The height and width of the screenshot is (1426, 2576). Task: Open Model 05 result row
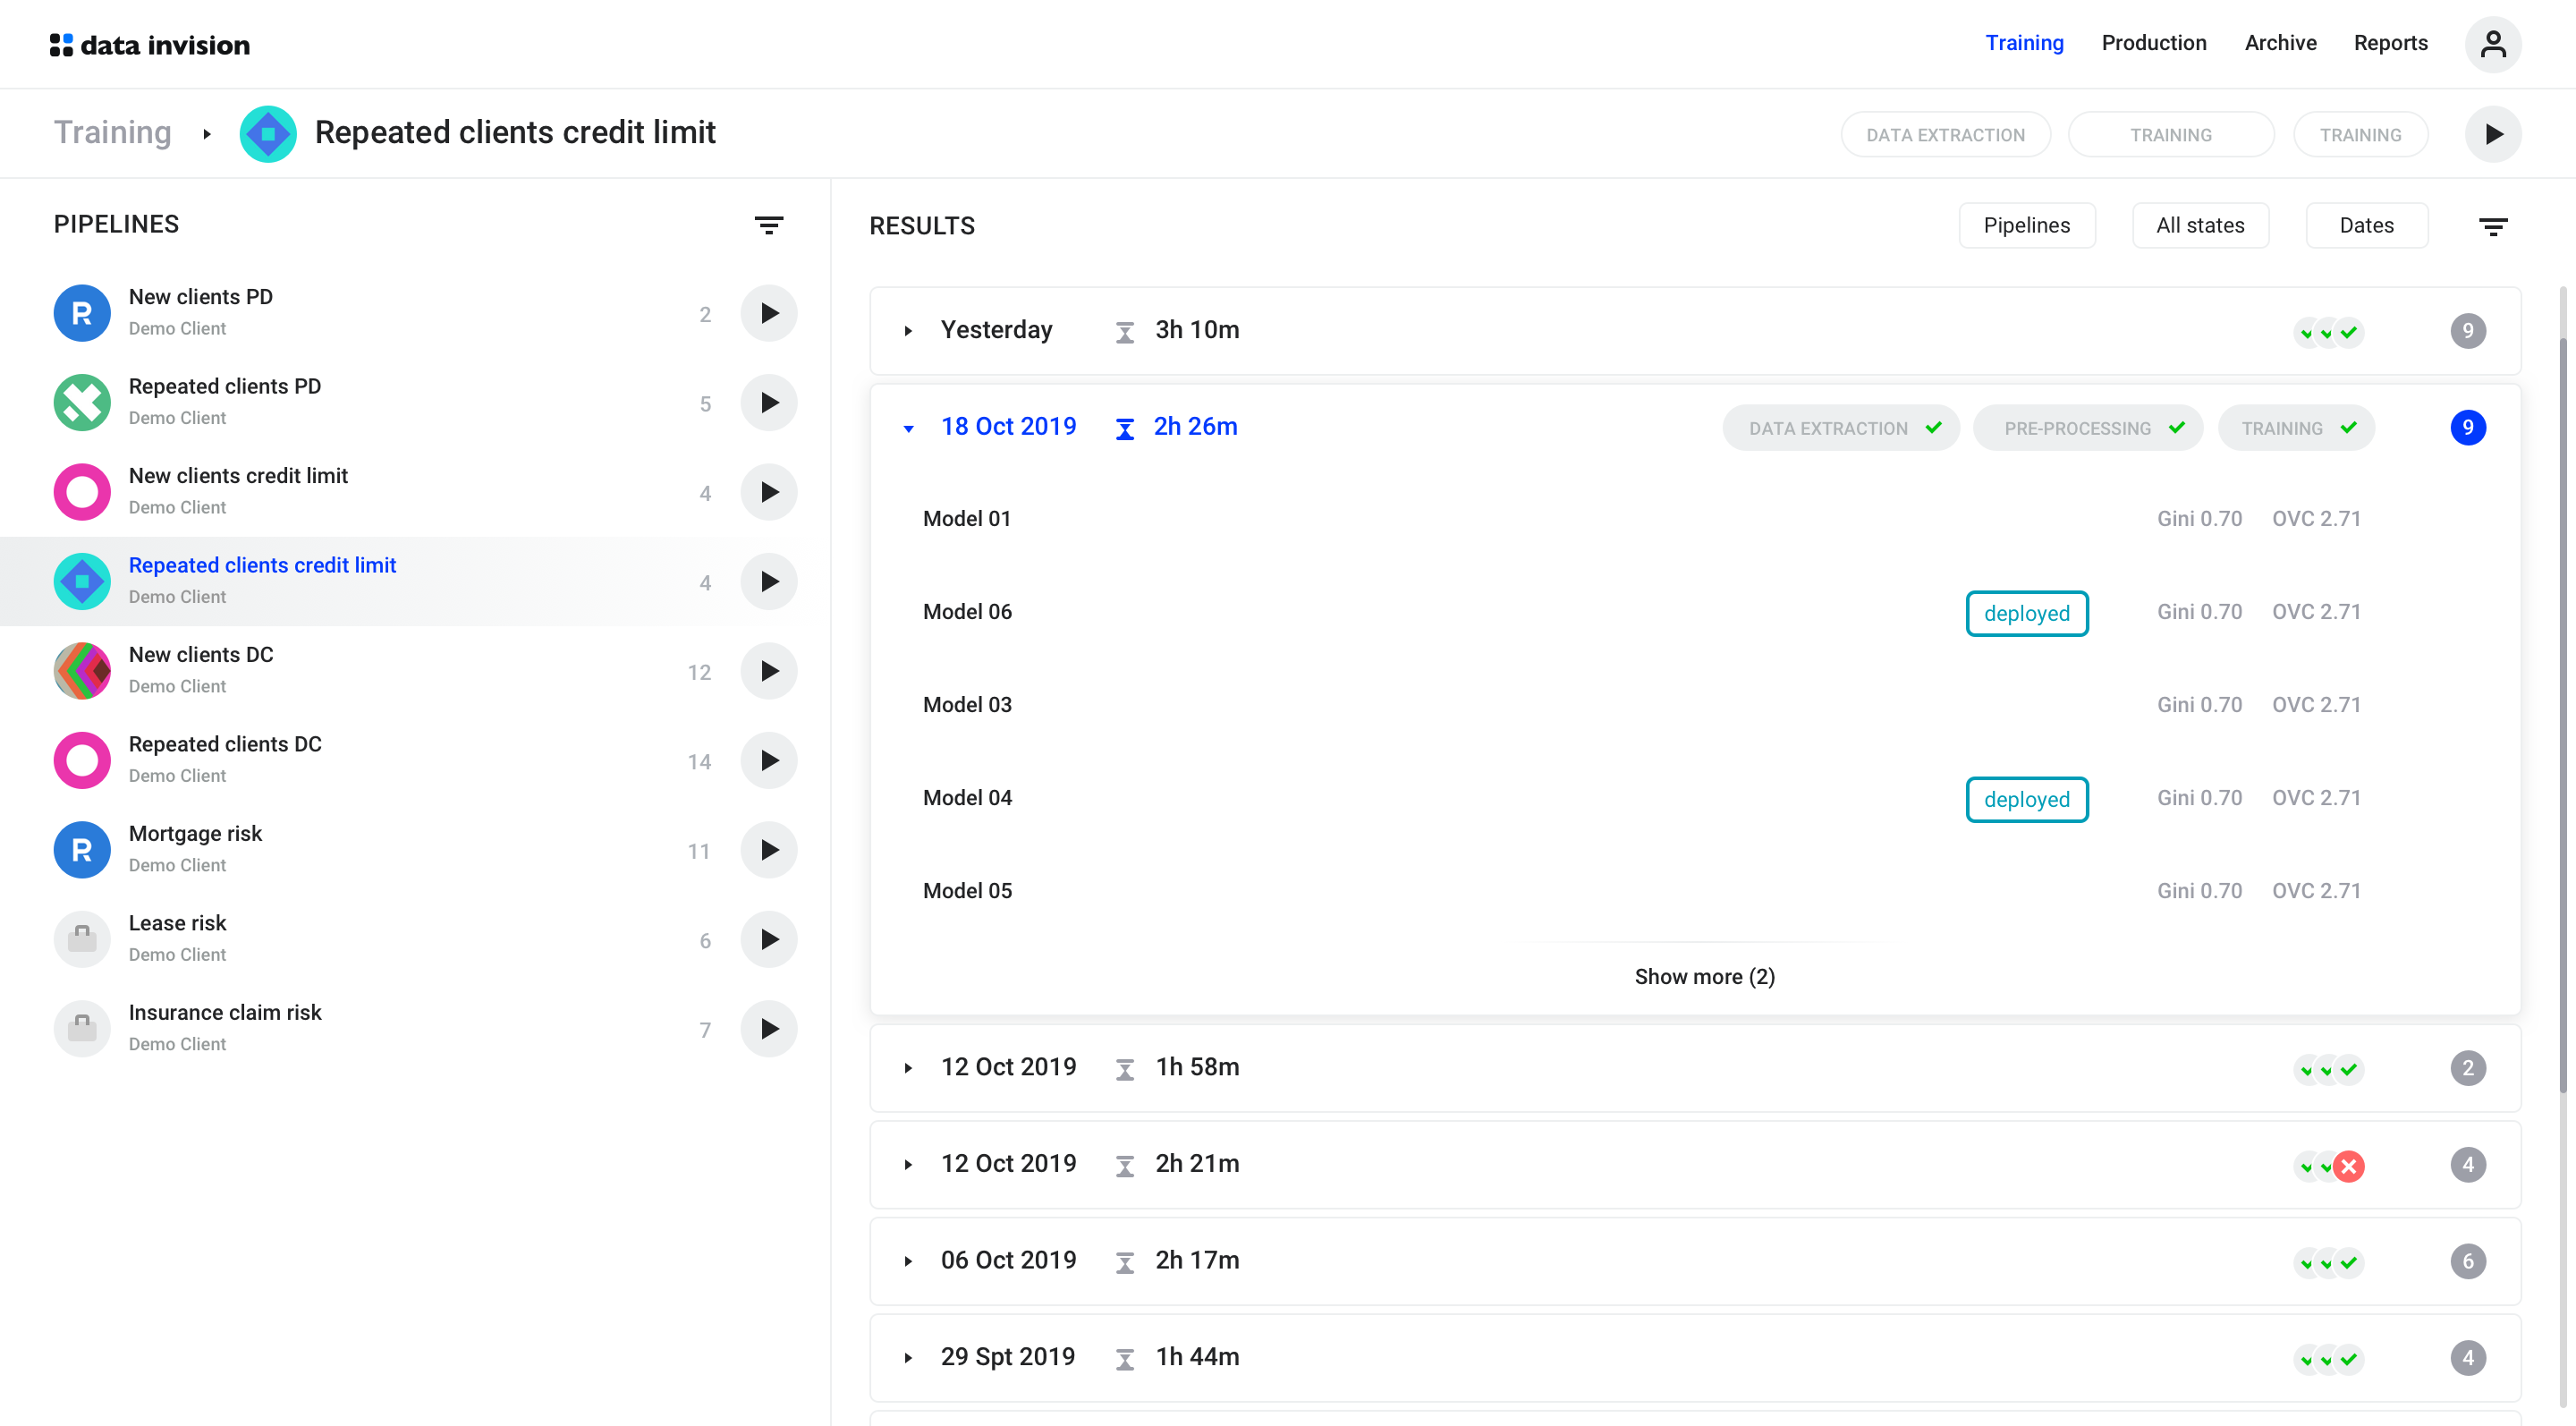click(x=1695, y=891)
